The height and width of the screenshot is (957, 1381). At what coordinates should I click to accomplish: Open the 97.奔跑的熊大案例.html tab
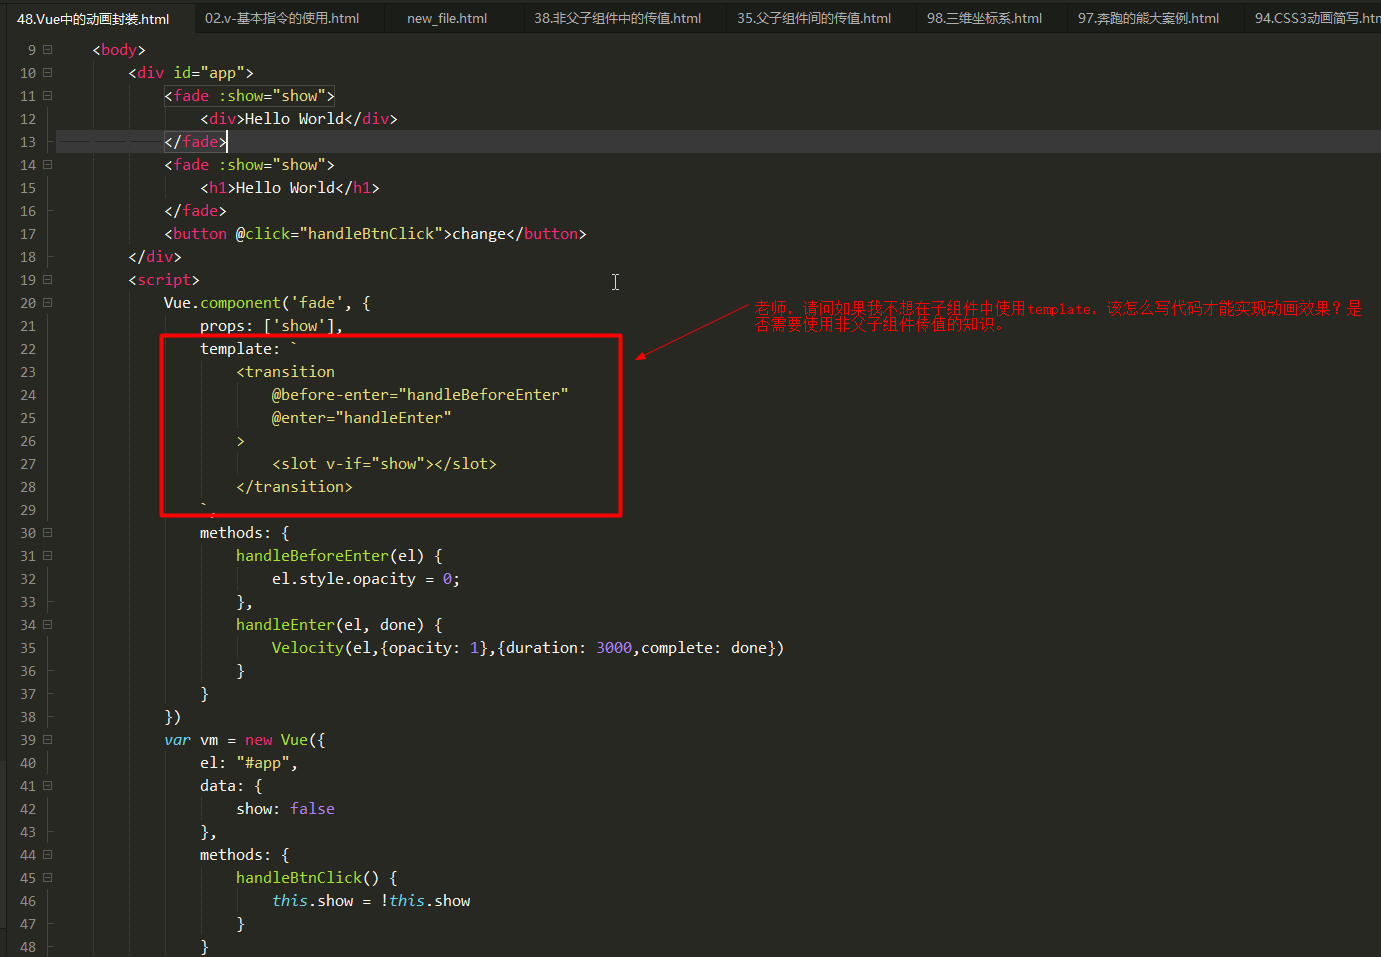[x=1148, y=18]
